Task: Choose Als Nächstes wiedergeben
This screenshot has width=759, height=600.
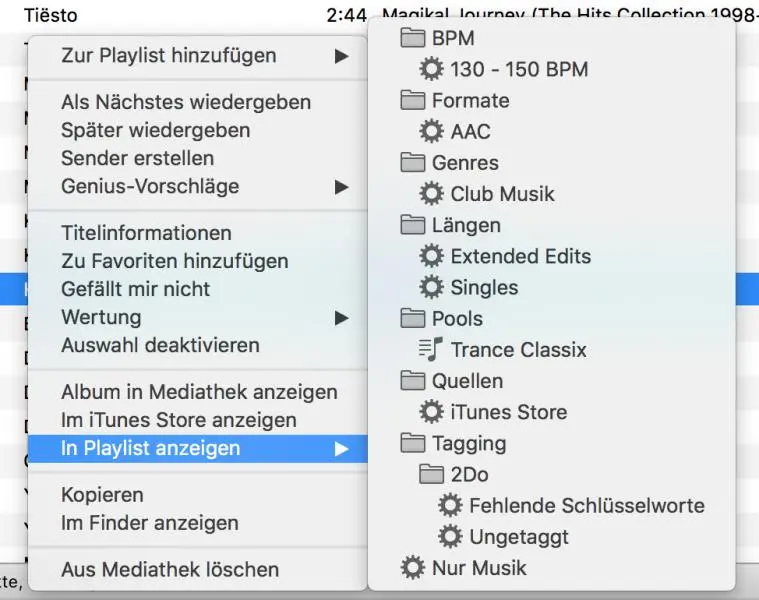Action: 186,102
